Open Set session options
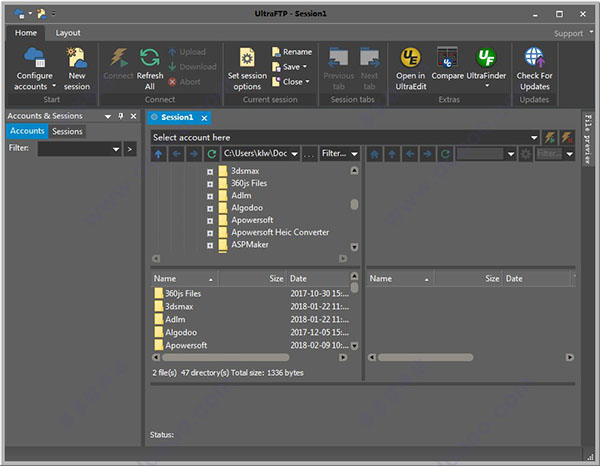 pyautogui.click(x=247, y=69)
